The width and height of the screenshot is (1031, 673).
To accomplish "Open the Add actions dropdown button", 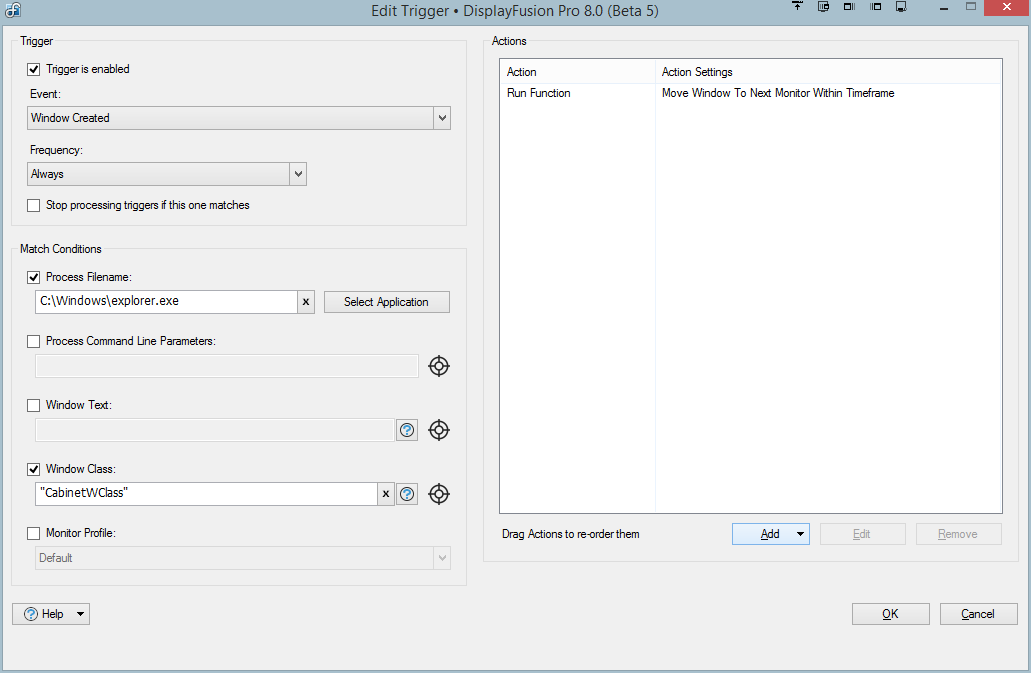I will 770,534.
